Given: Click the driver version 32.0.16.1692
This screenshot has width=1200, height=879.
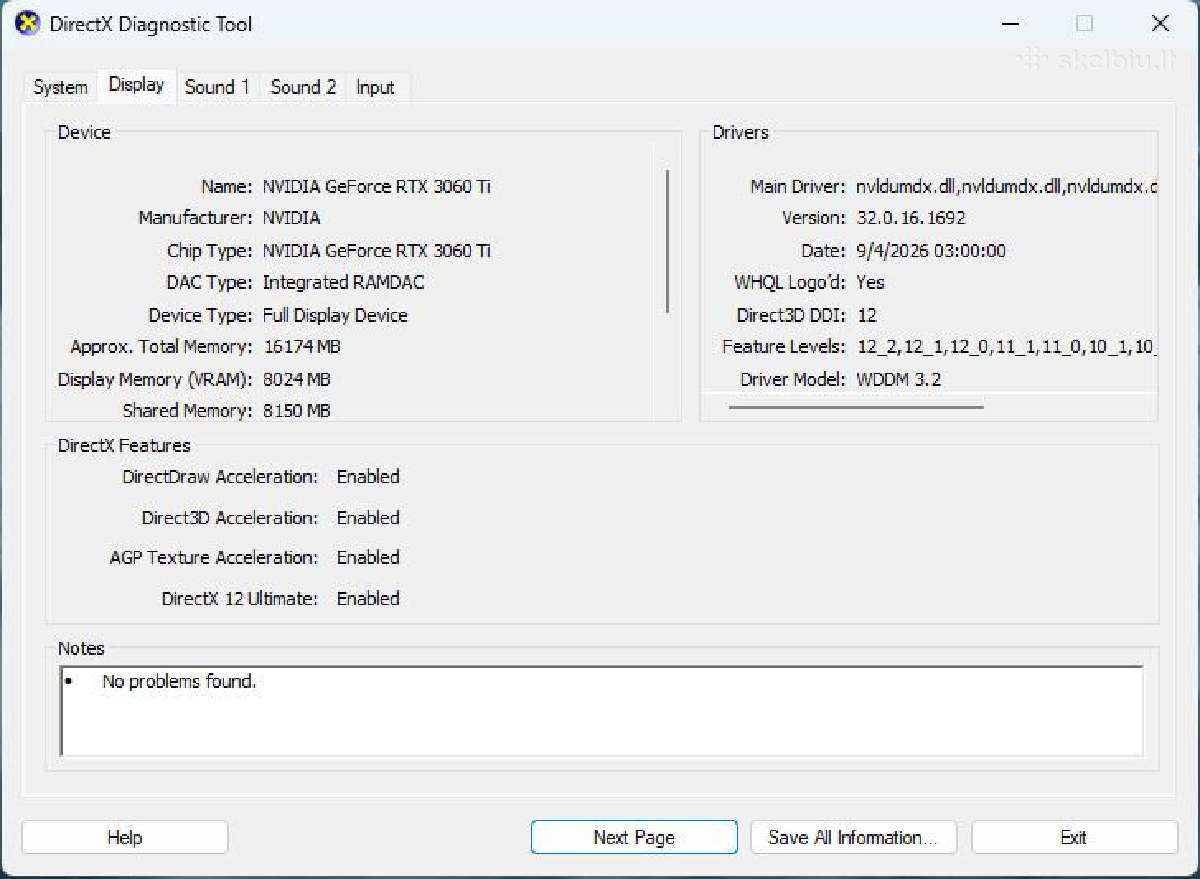Looking at the screenshot, I should tap(911, 218).
